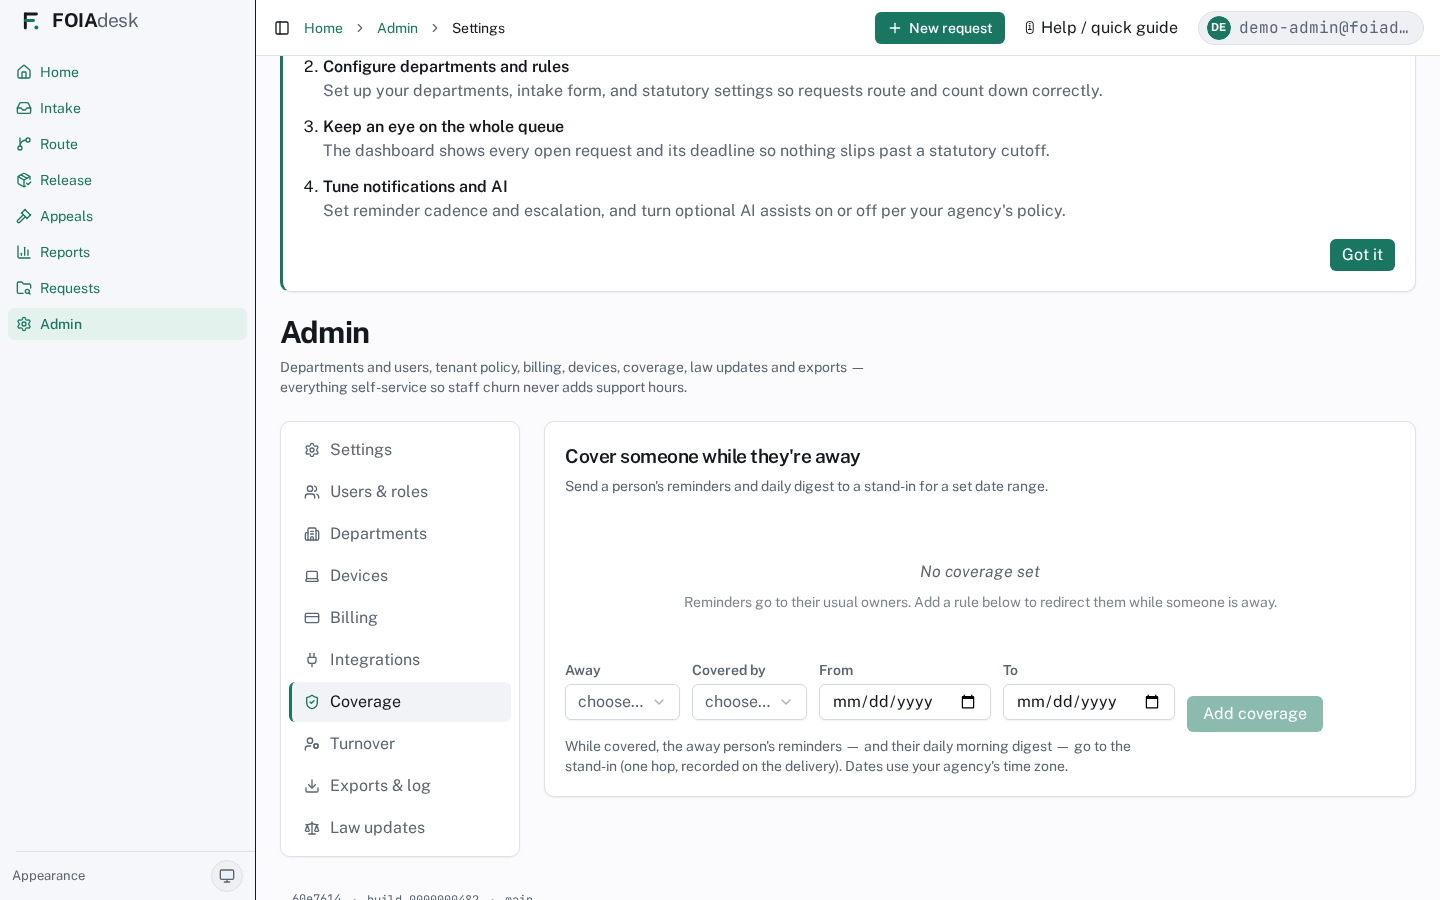Switch to Users & roles tab
Screen dimensions: 1440x900
400,492
